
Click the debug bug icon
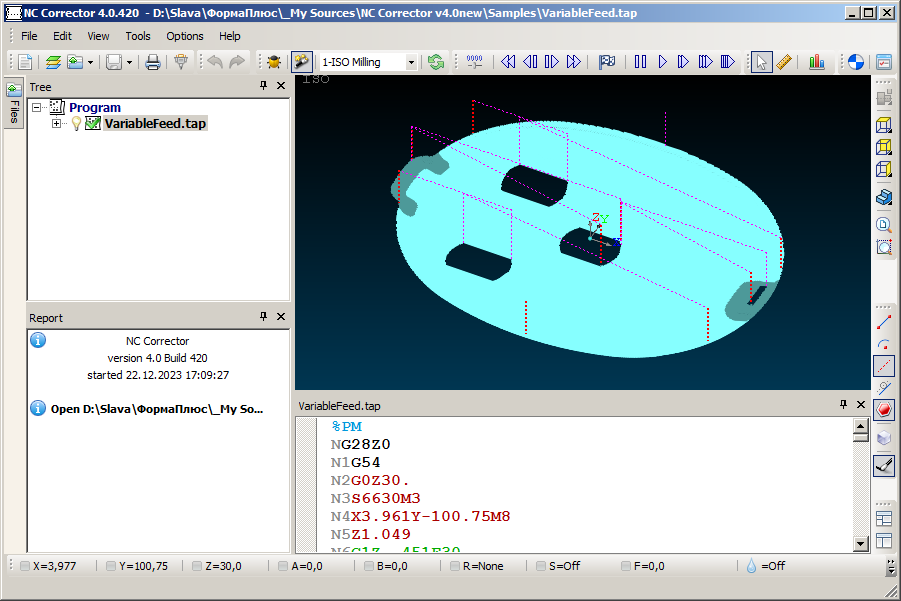(273, 62)
